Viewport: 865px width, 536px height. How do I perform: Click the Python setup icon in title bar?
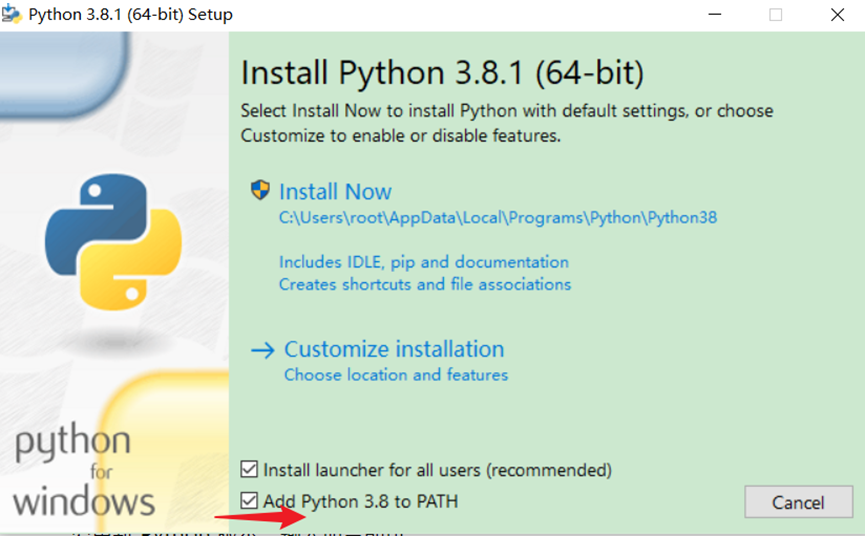(x=12, y=15)
